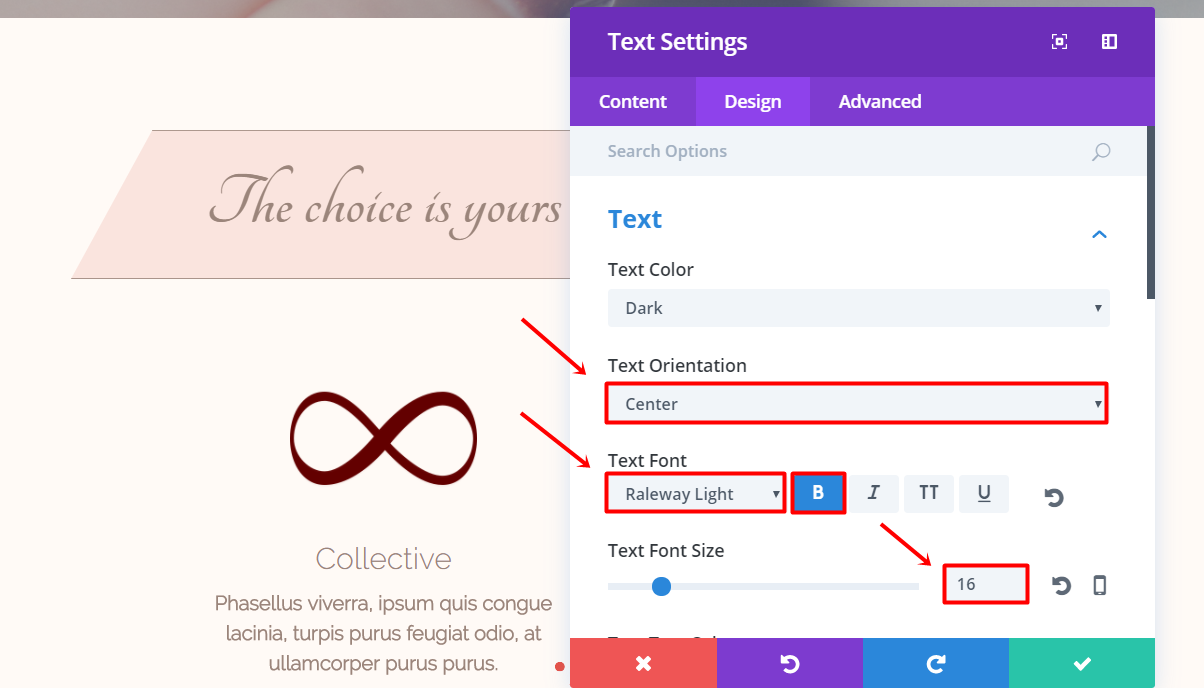This screenshot has height=688, width=1204.
Task: Save changes with green checkmark
Action: (1082, 663)
